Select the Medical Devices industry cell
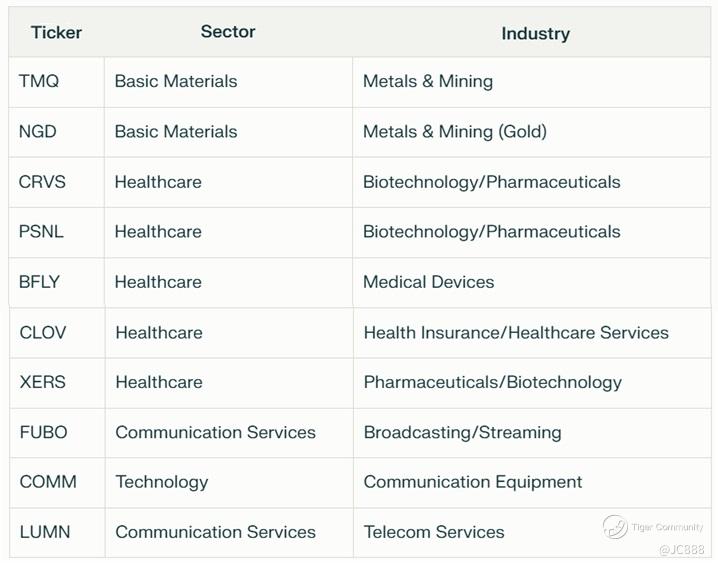Viewport: 718px width, 566px height. coord(428,282)
